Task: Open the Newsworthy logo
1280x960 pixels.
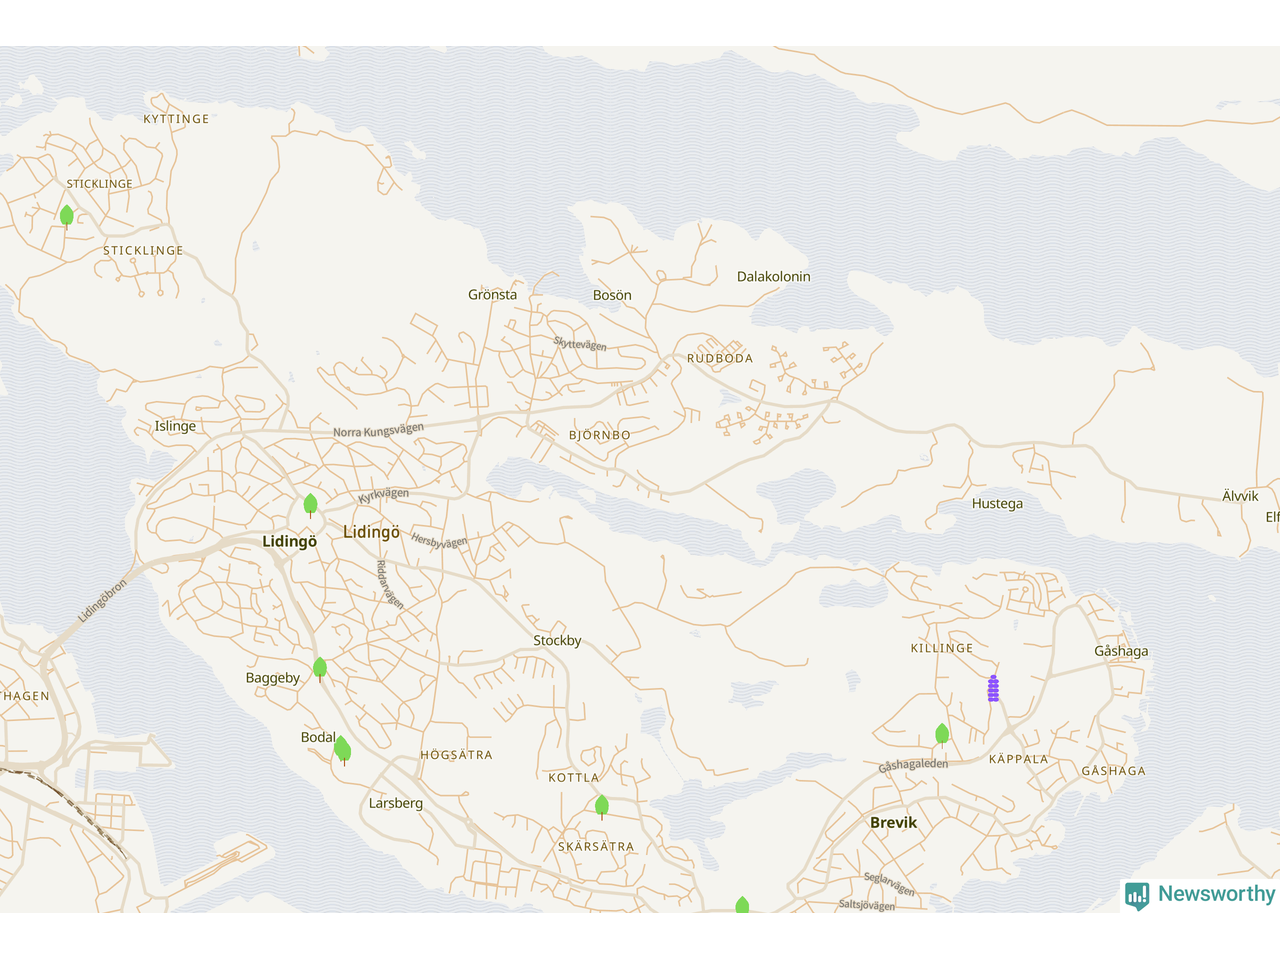Action: [x=1200, y=895]
